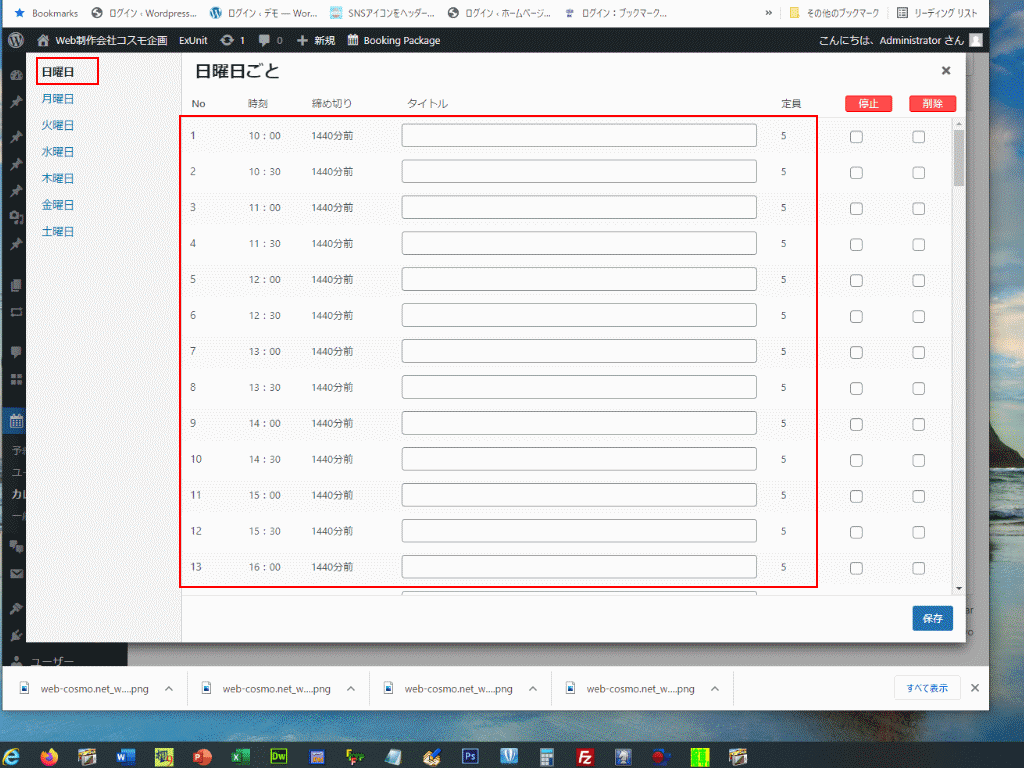Select 土曜日 in the weekday list

pyautogui.click(x=57, y=232)
